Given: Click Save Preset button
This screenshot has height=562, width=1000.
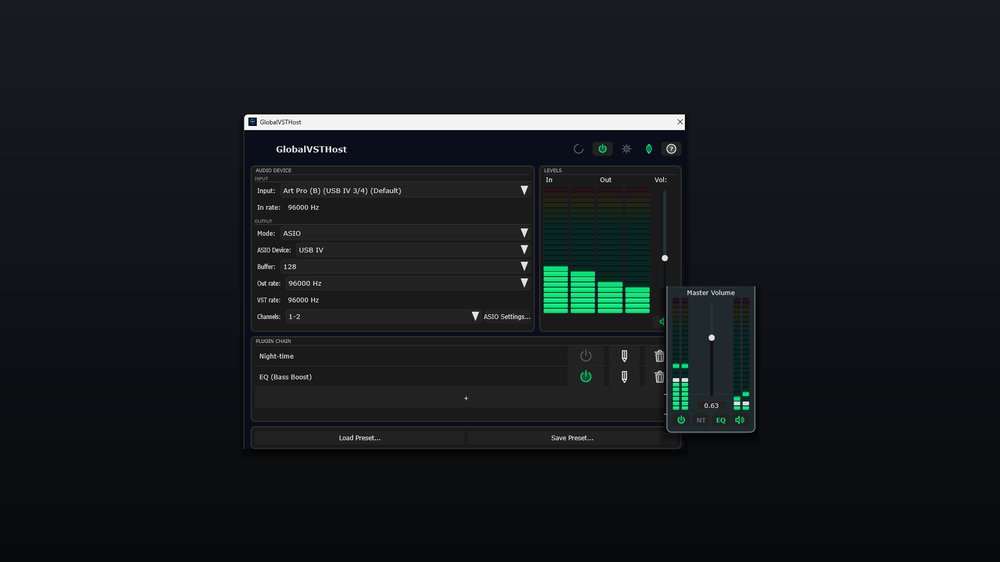Looking at the screenshot, I should point(572,438).
